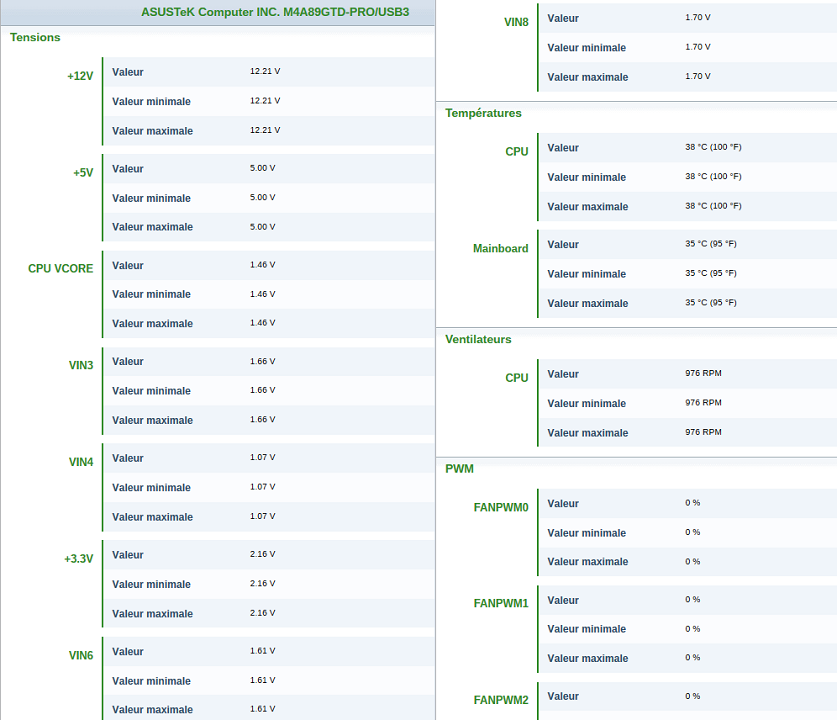The height and width of the screenshot is (720, 837).
Task: Select the VIN8 Valeur minimale row
Action: (x=688, y=47)
